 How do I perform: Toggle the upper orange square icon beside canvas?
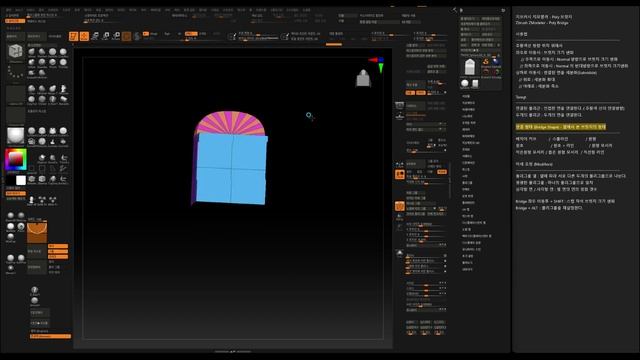tap(400, 174)
